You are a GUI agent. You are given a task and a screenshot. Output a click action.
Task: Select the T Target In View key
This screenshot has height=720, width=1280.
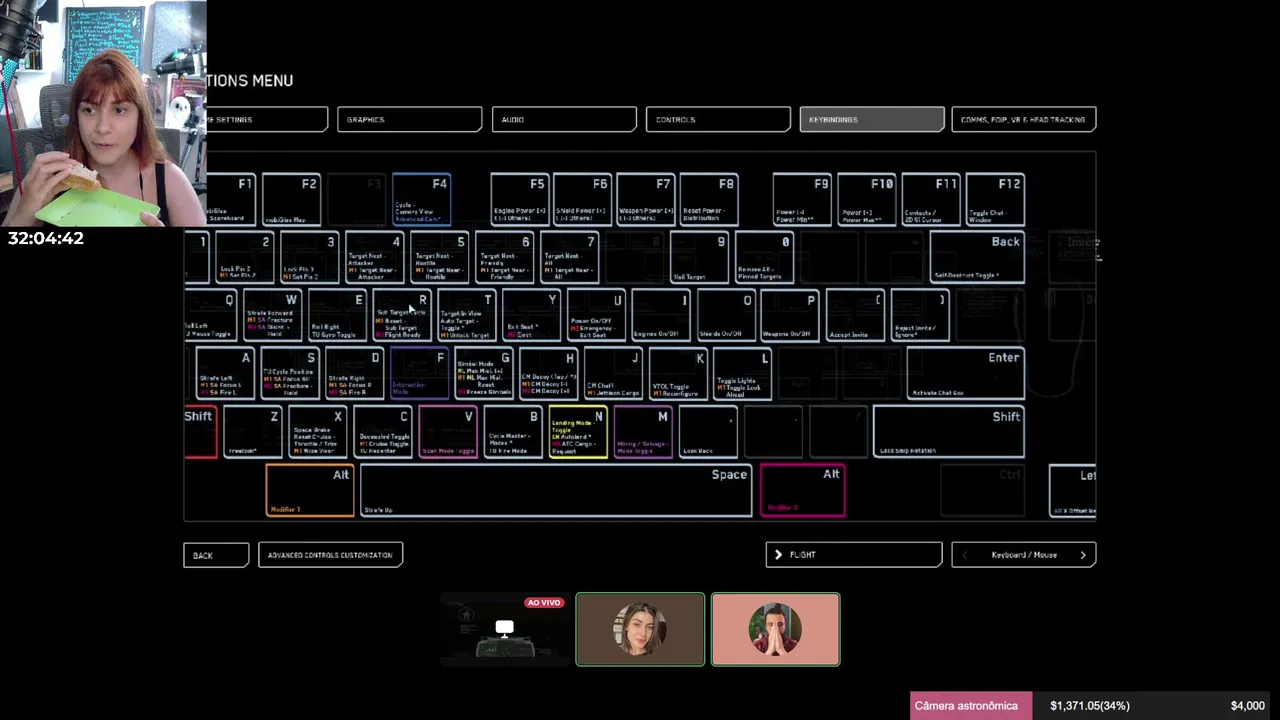coord(467,316)
